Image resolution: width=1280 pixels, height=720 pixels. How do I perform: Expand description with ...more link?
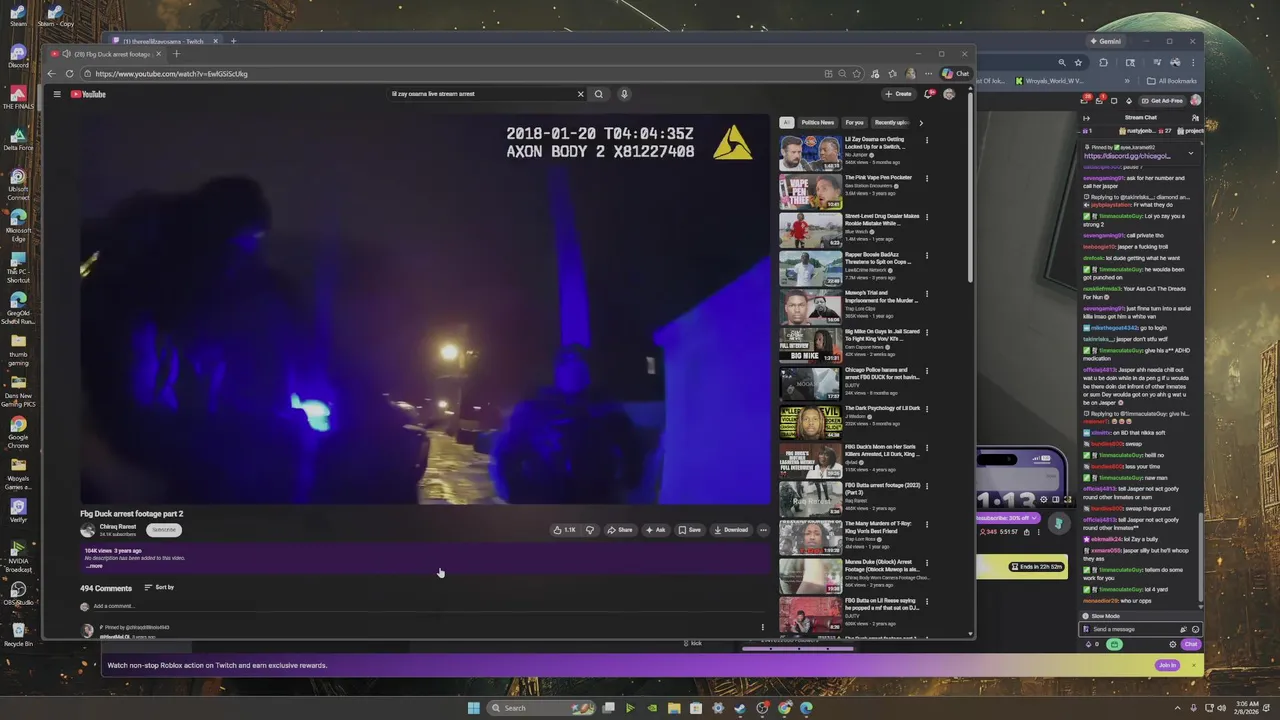(x=94, y=566)
